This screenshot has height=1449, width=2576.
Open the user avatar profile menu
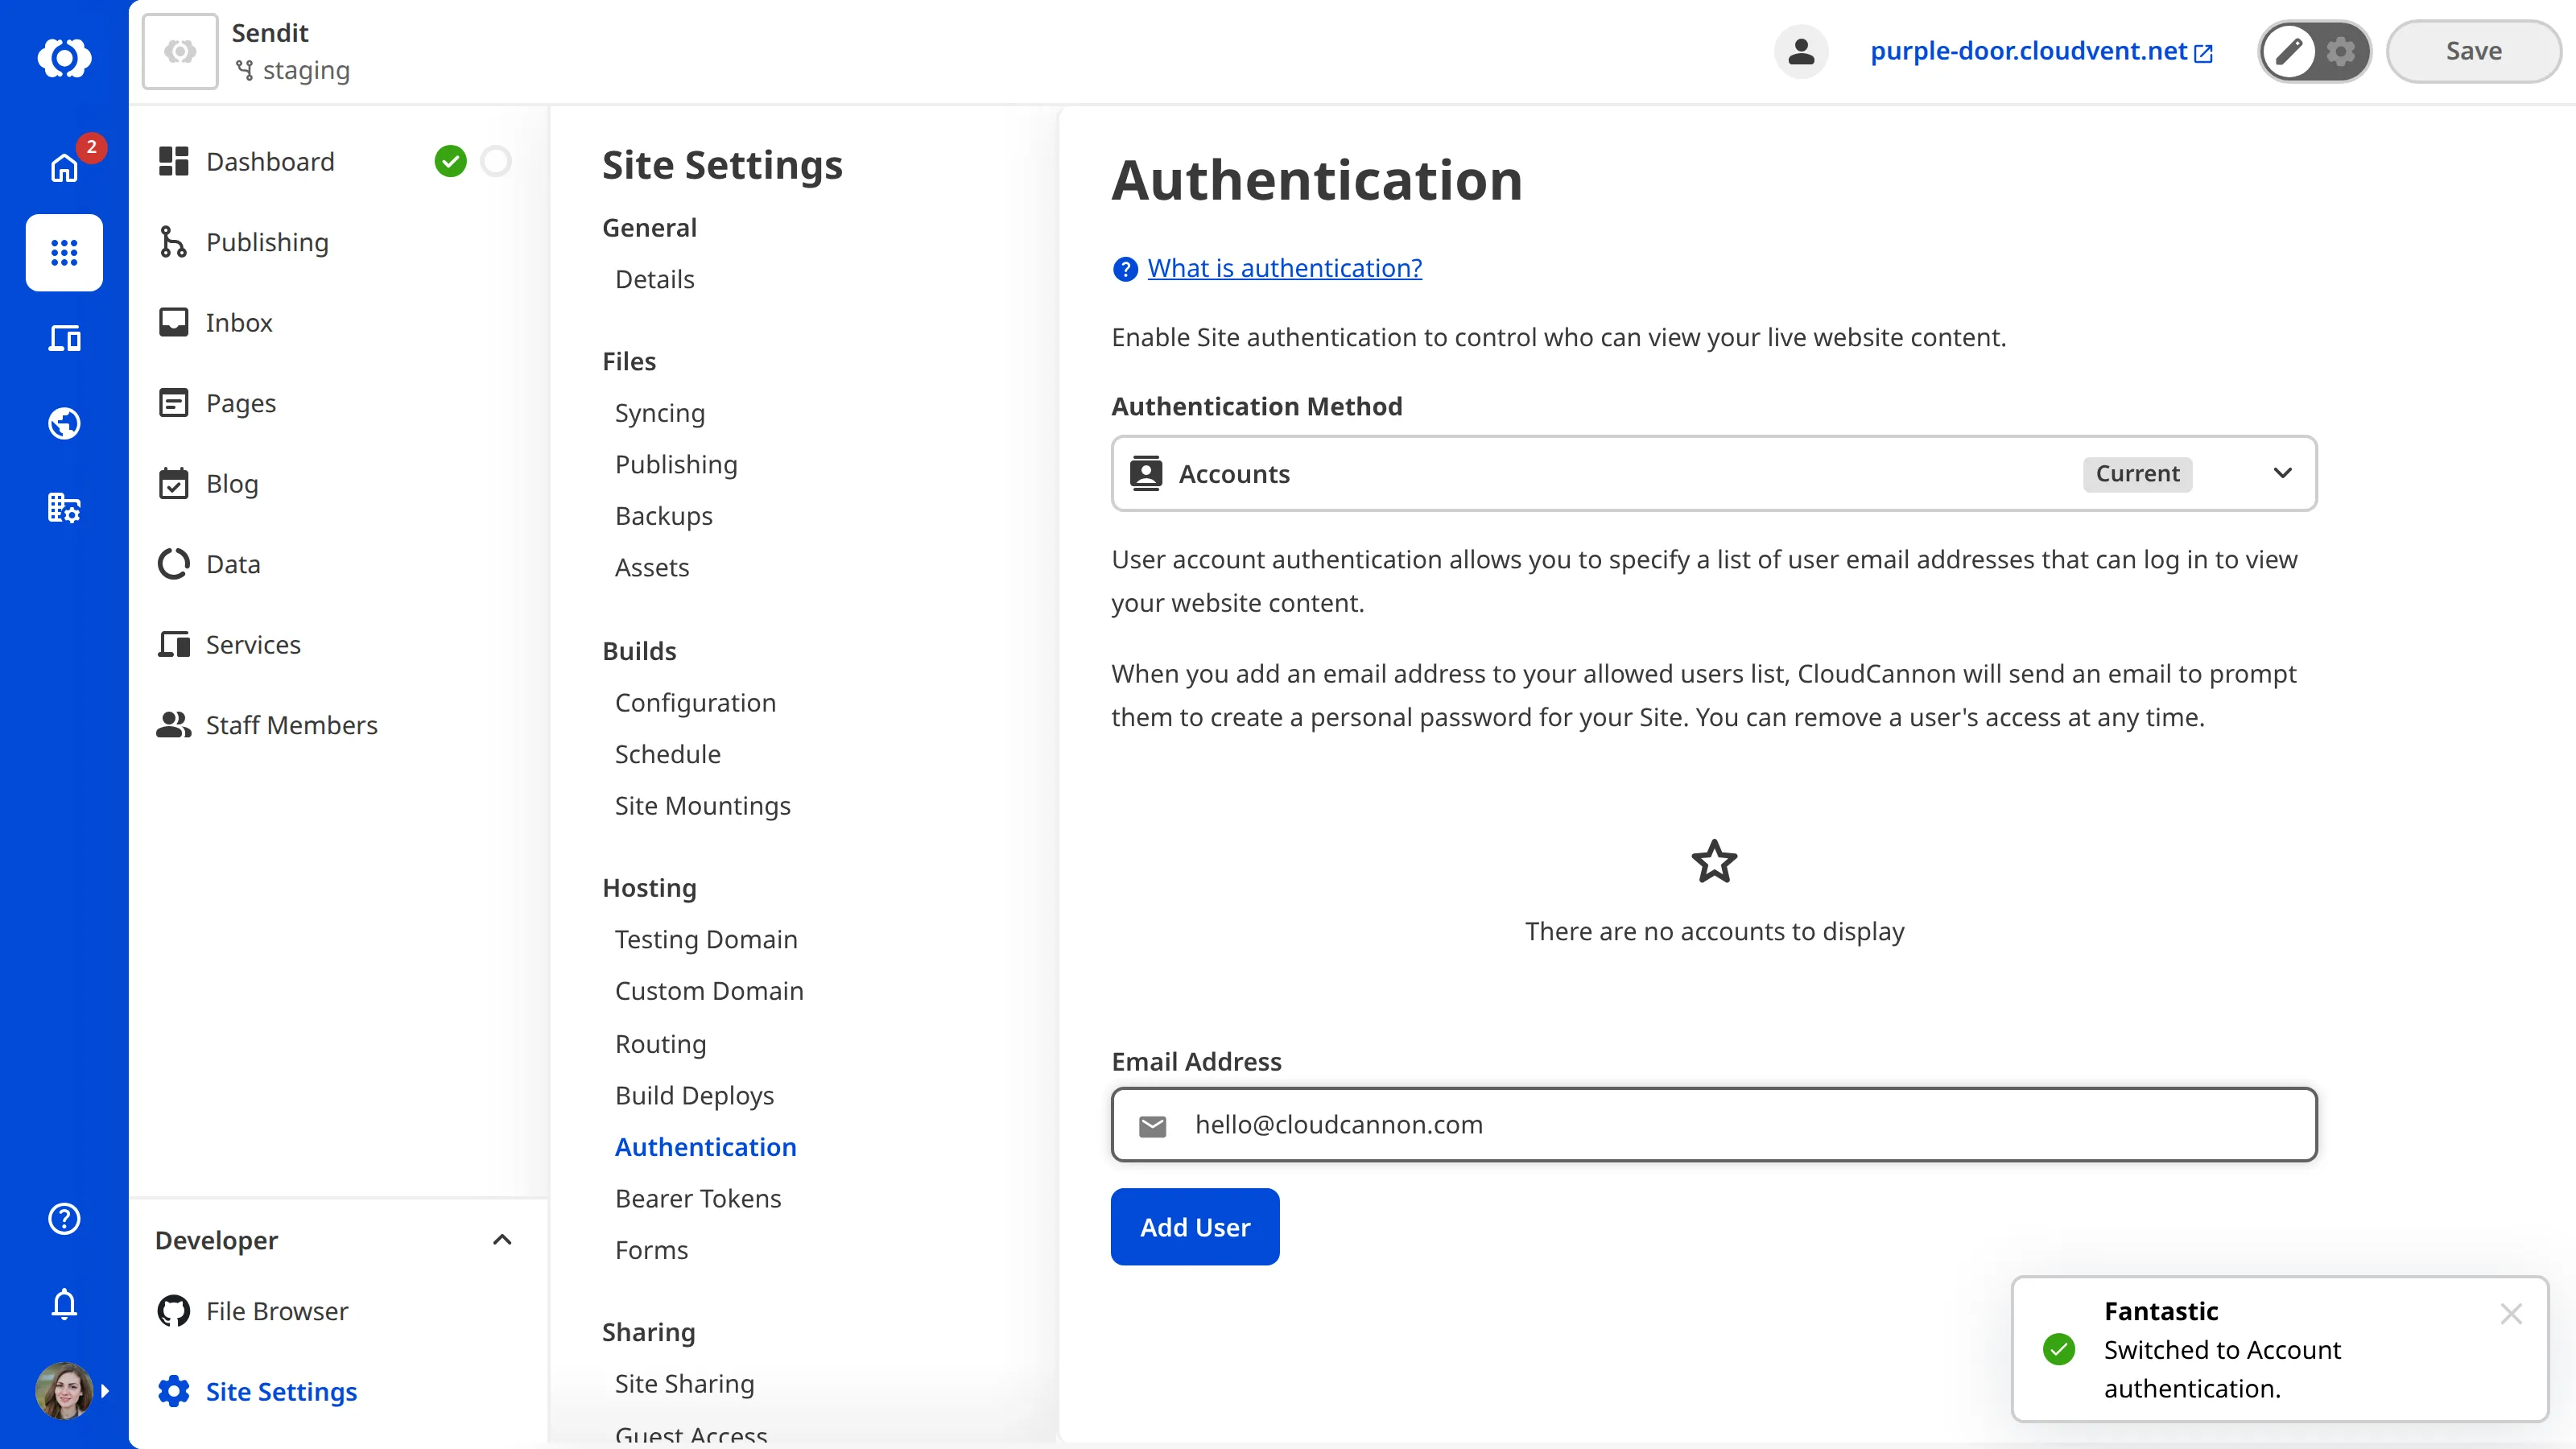click(x=64, y=1390)
